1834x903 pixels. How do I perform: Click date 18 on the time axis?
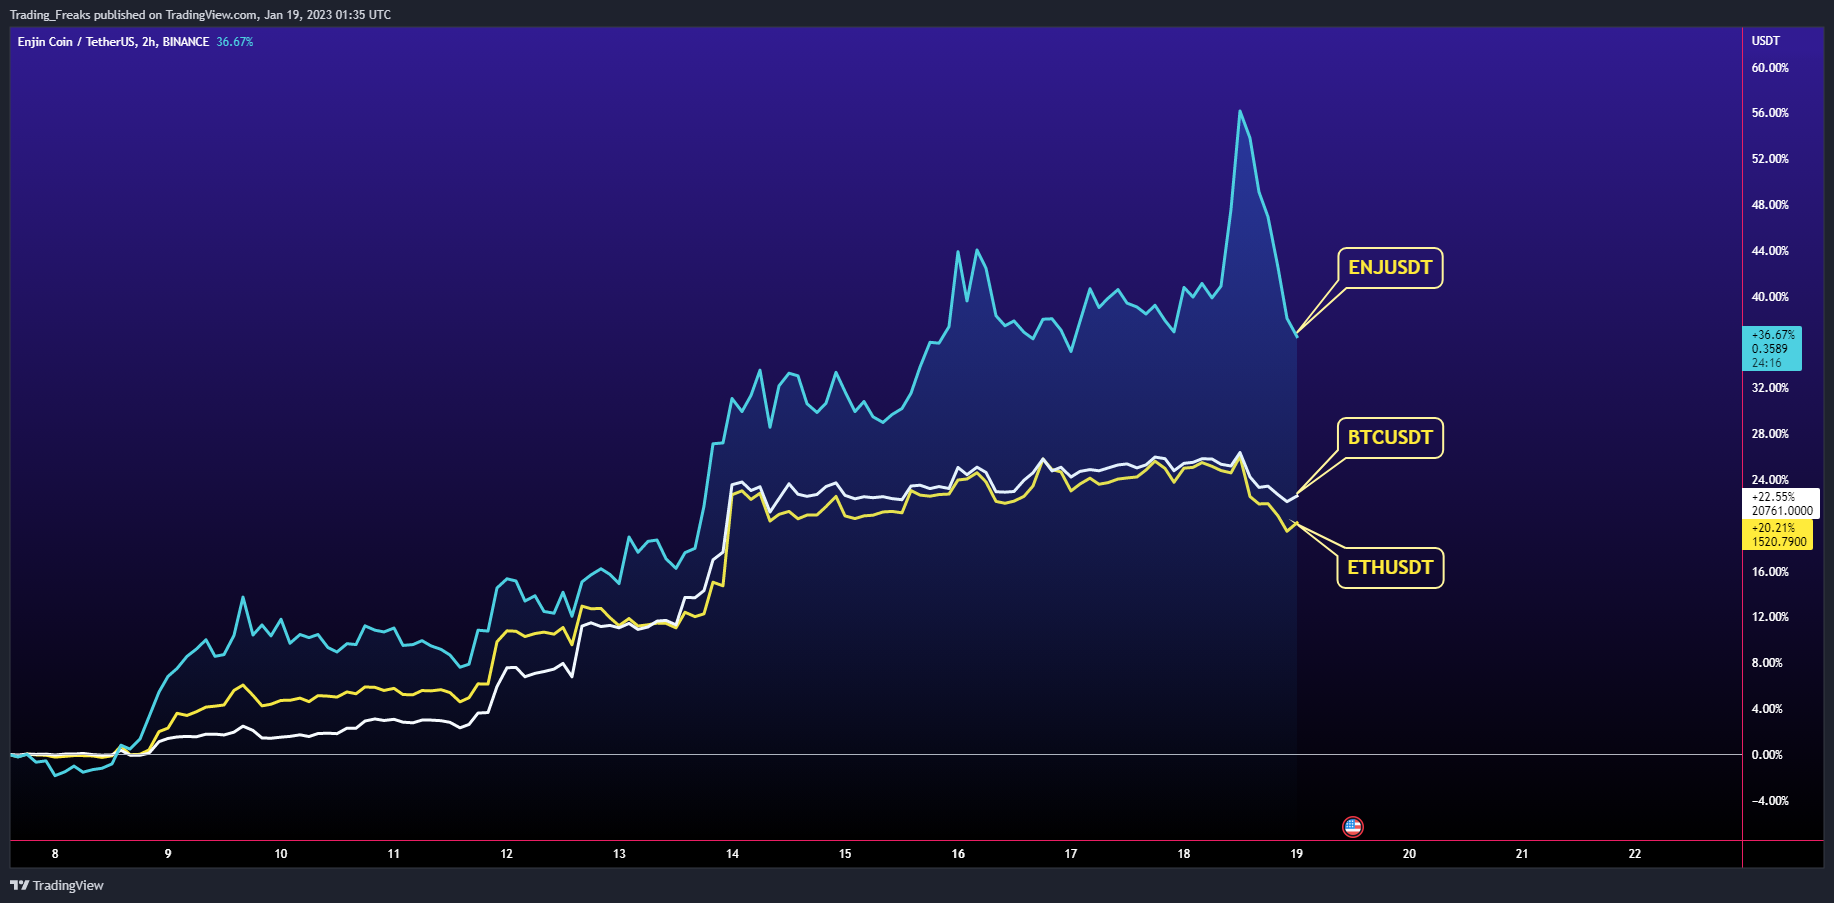[1184, 854]
